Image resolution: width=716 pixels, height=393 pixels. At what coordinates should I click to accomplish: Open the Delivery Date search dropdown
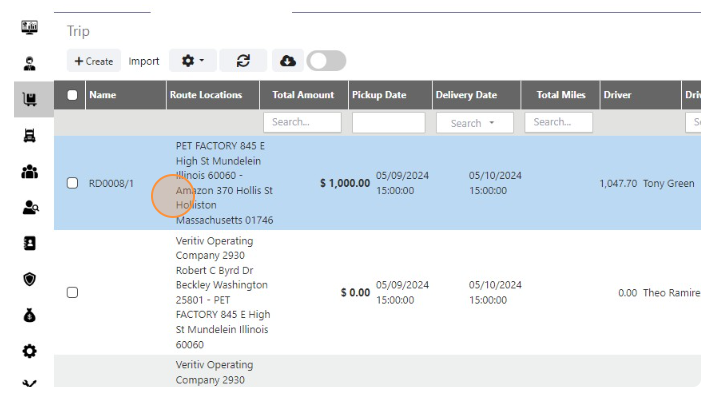(x=475, y=123)
